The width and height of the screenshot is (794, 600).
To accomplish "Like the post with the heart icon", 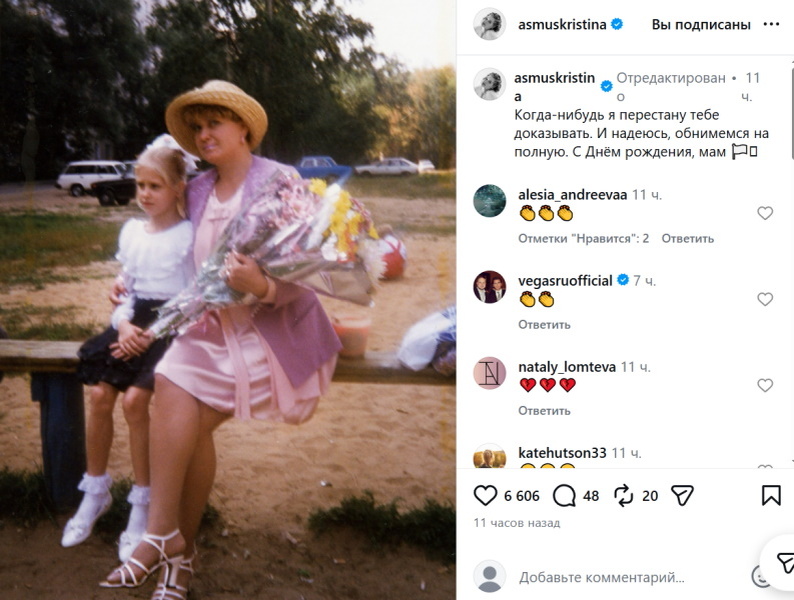I will click(x=485, y=495).
